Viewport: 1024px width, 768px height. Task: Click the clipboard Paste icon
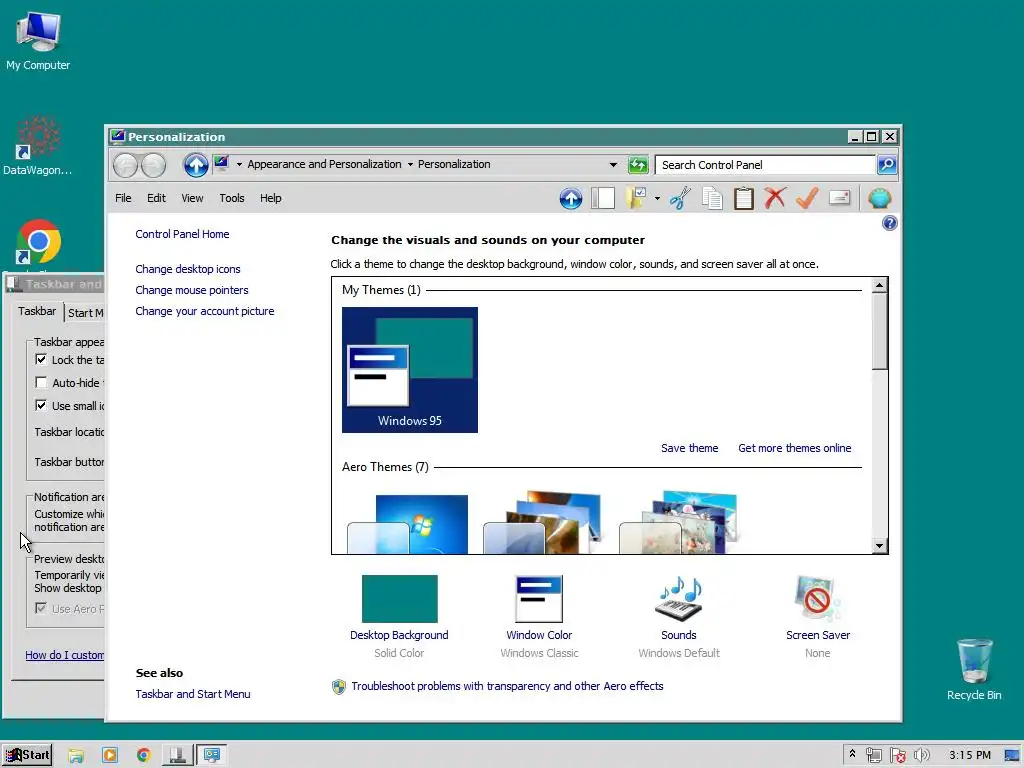(x=743, y=199)
